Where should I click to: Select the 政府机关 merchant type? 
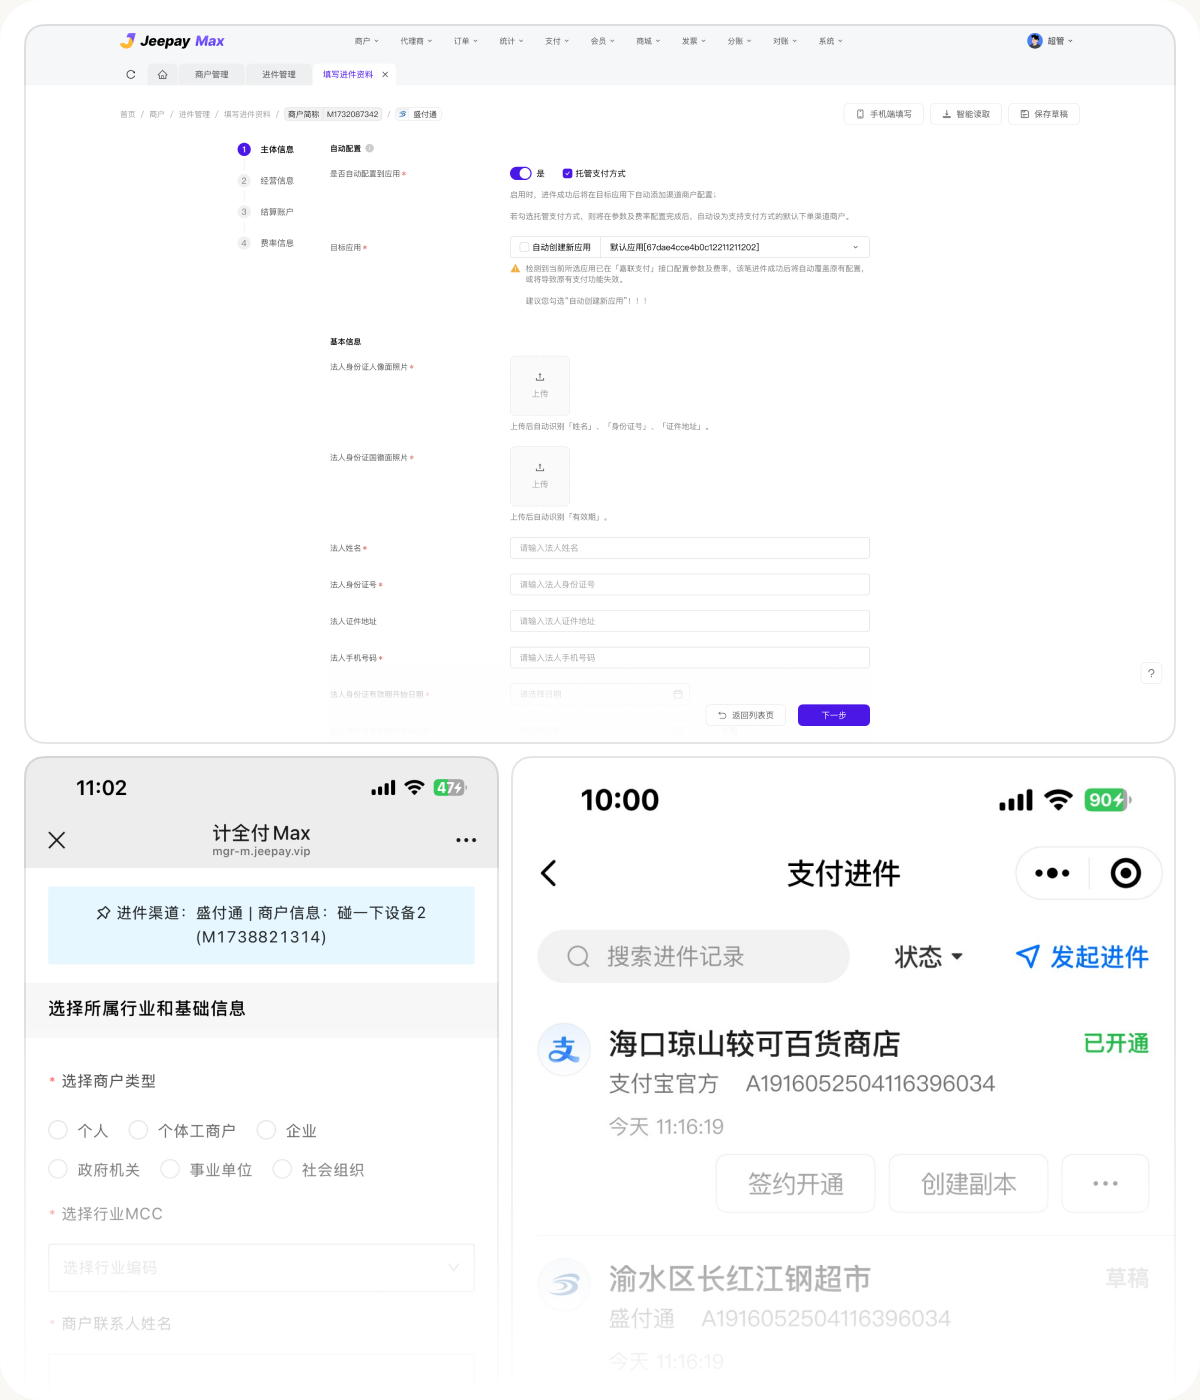click(58, 1169)
